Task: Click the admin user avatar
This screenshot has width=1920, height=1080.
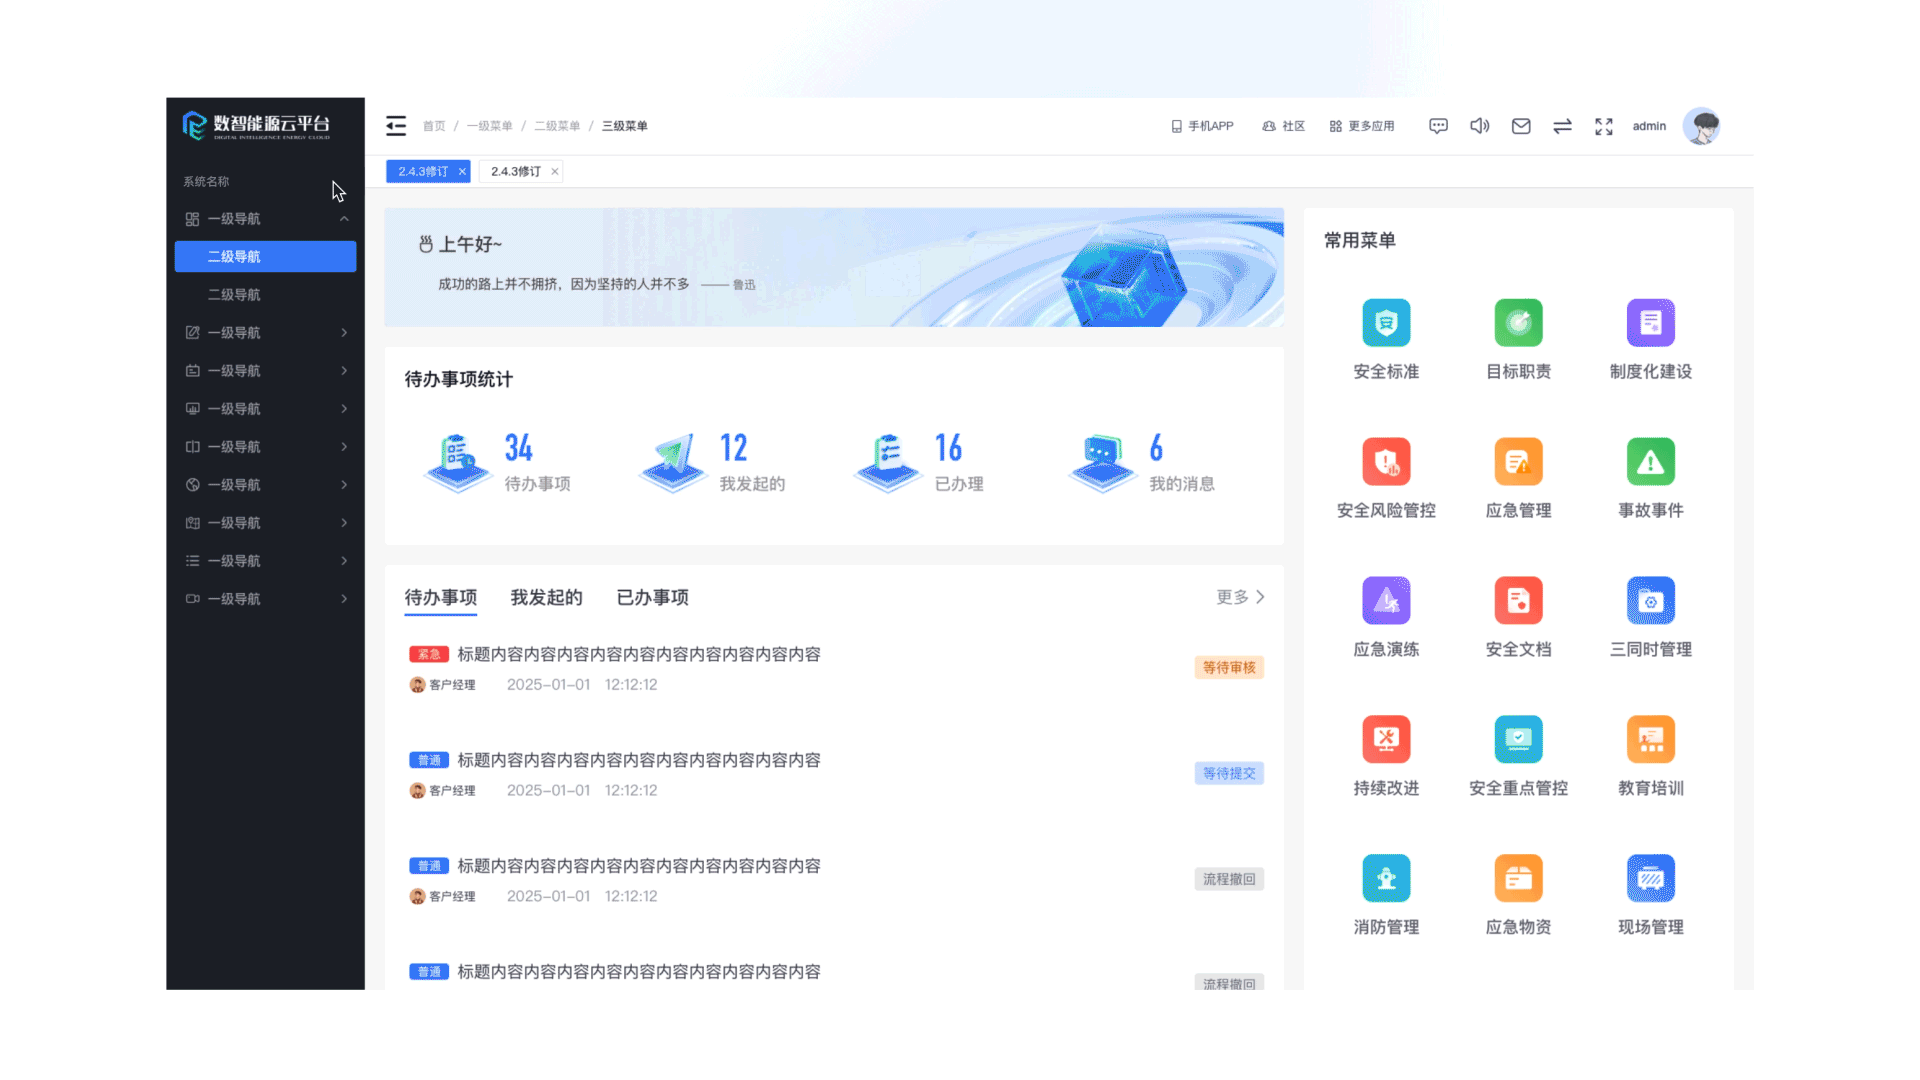Action: [x=1701, y=126]
